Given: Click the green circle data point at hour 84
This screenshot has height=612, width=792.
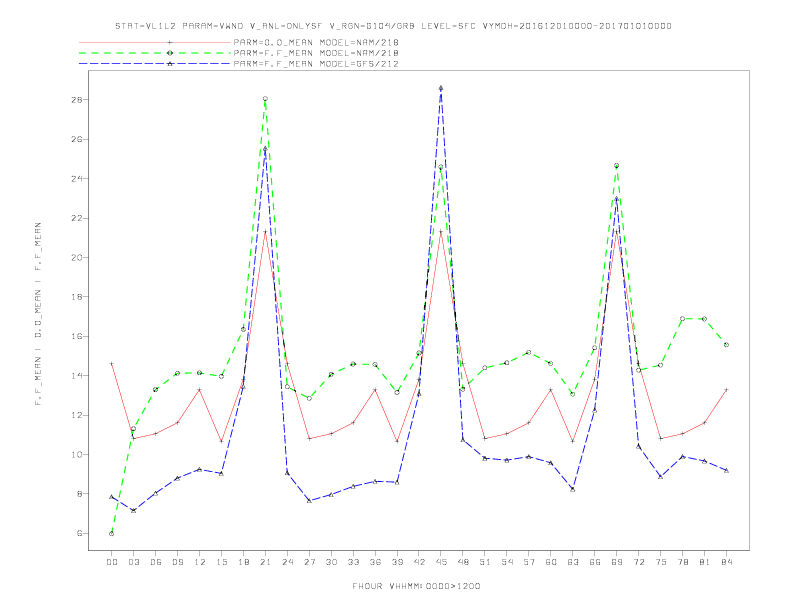Looking at the screenshot, I should click(x=726, y=345).
